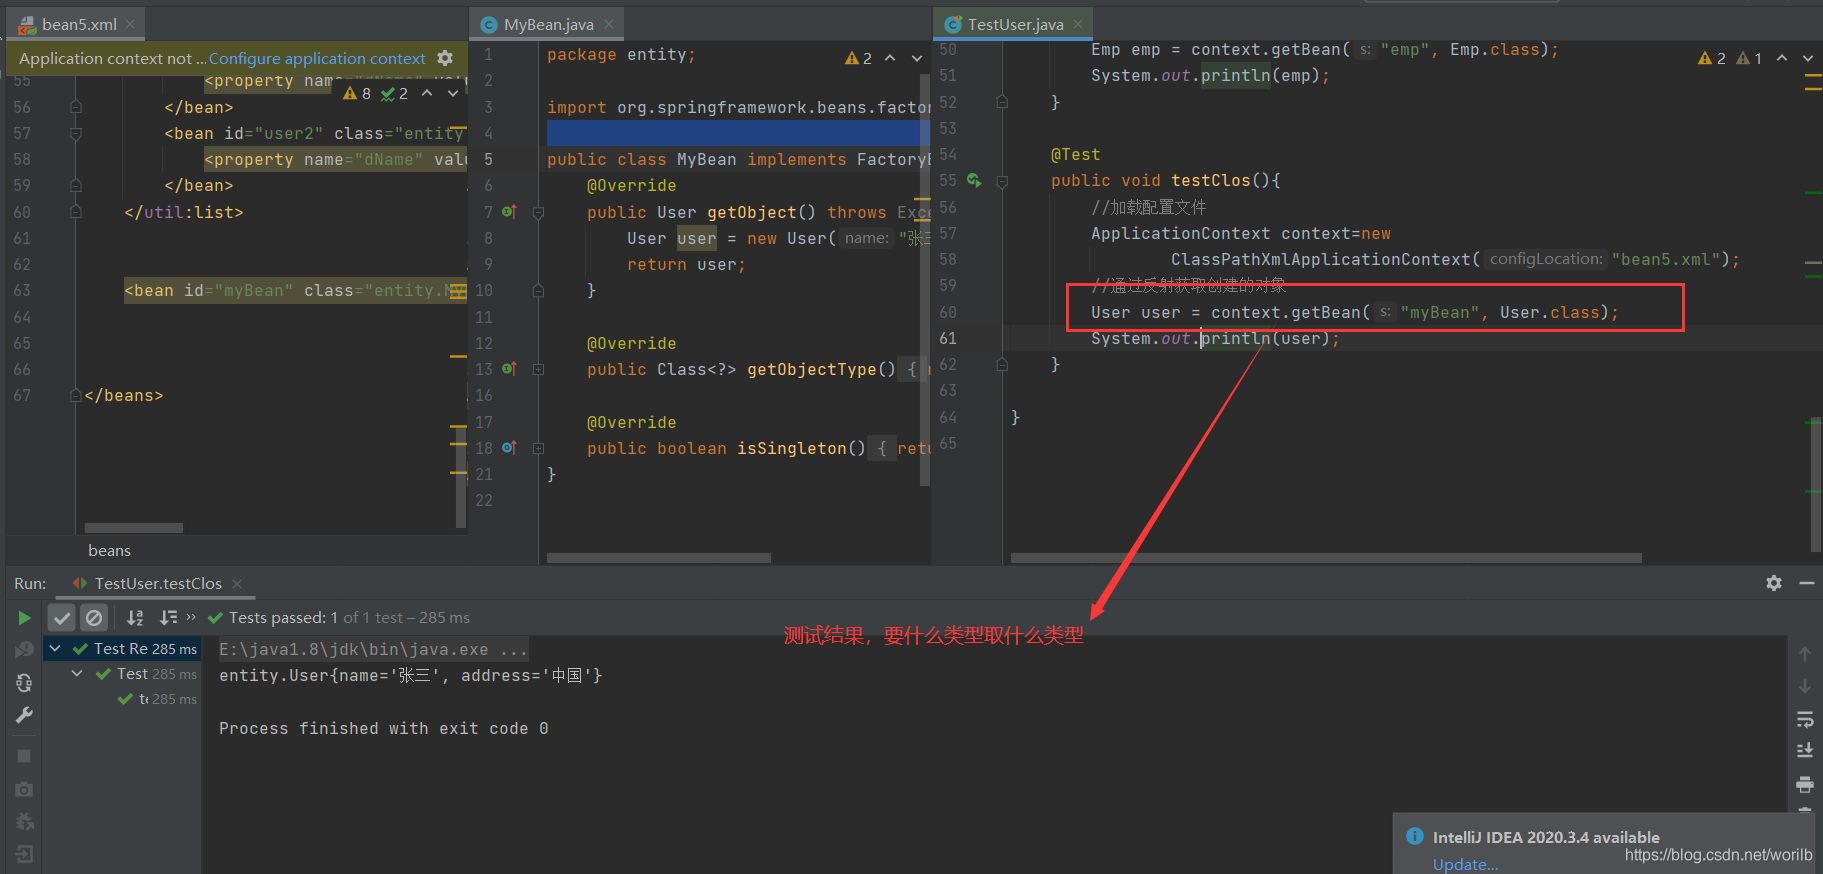Open the wrench run configuration icon
Screen dimensions: 1823x874
[x=24, y=715]
